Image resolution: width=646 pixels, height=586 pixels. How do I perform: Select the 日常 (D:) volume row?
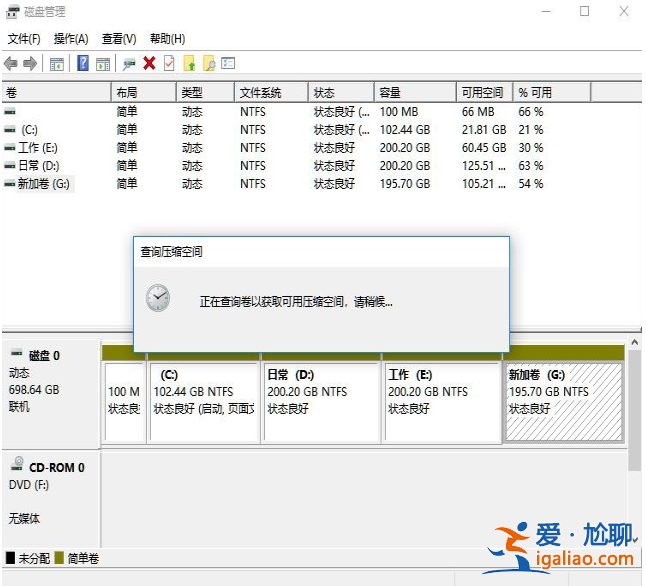(39, 166)
